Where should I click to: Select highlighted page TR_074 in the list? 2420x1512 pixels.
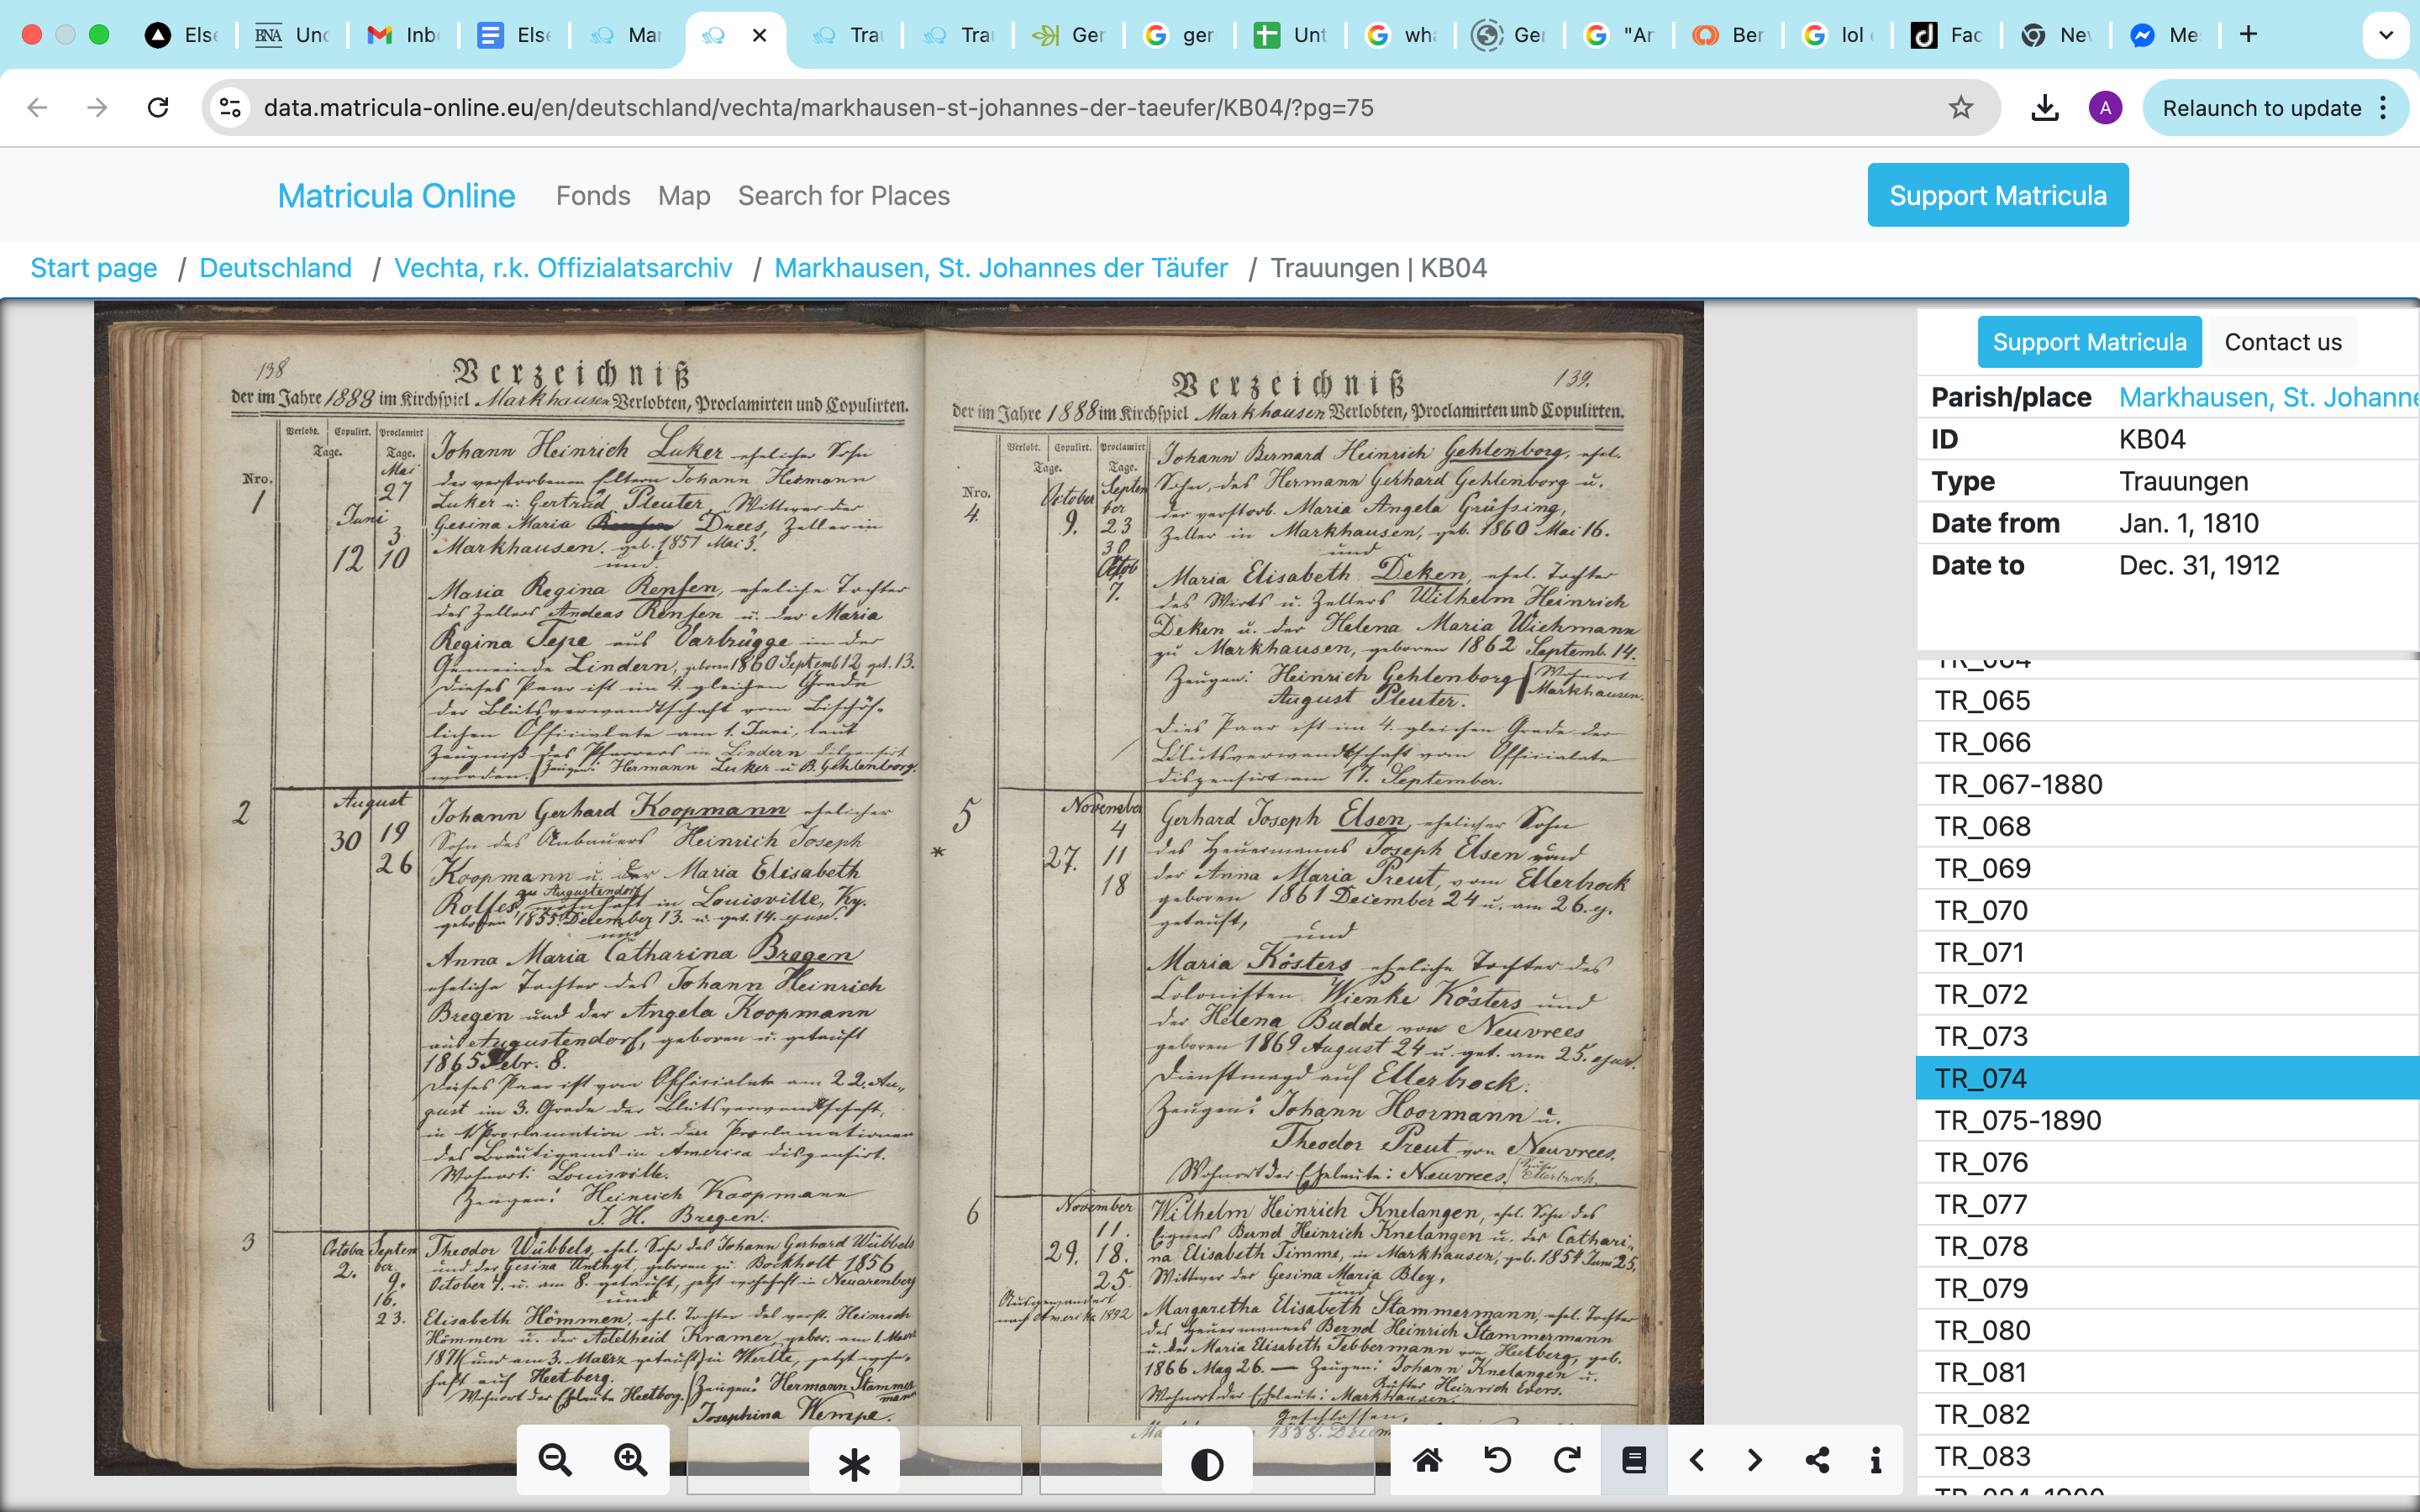(2168, 1078)
